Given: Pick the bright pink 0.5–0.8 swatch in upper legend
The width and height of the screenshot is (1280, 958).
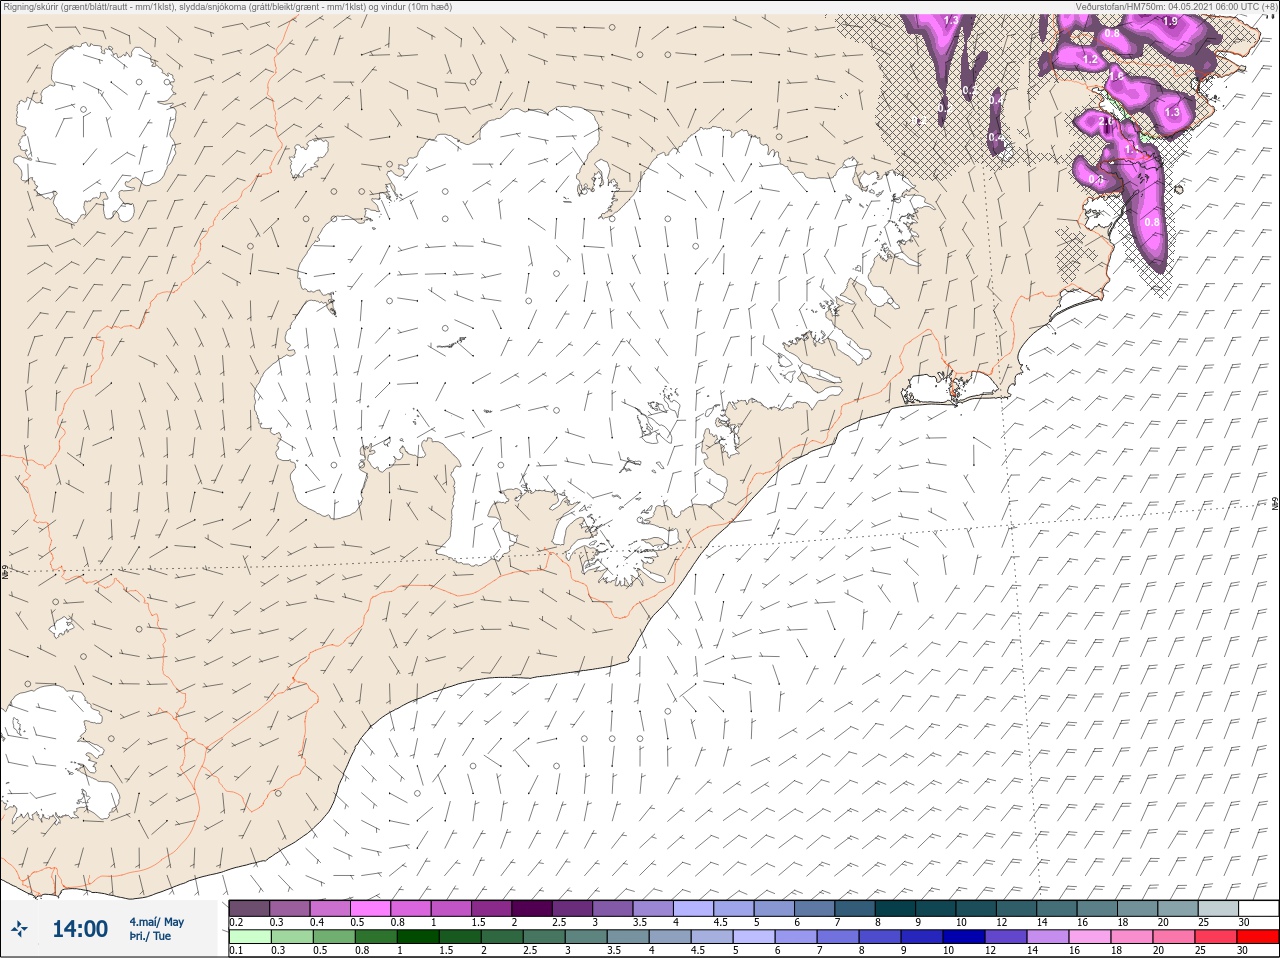Looking at the screenshot, I should 370,908.
